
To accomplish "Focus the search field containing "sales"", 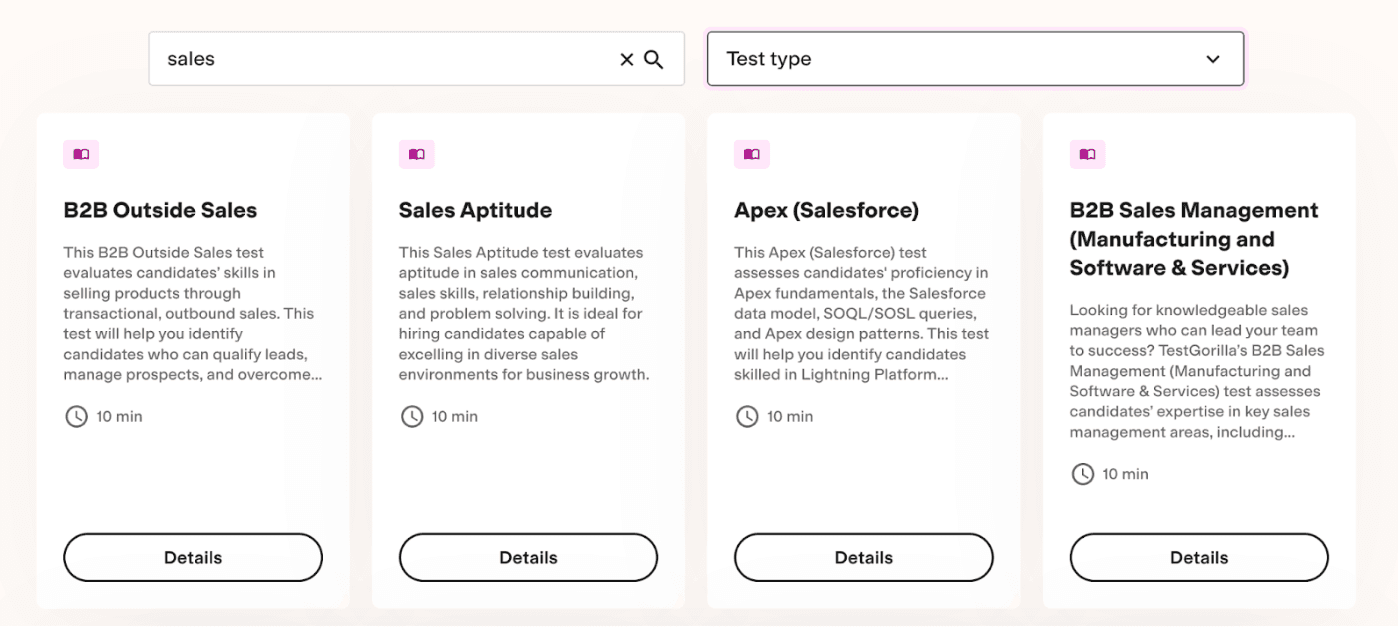I will coord(380,59).
